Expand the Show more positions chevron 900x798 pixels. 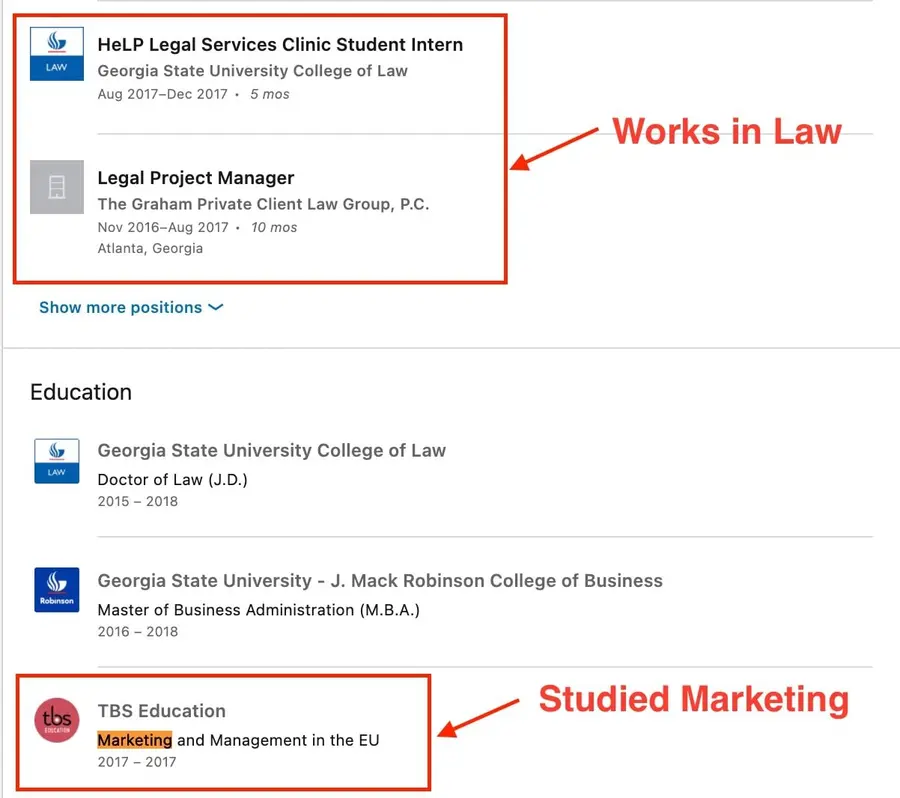[215, 308]
